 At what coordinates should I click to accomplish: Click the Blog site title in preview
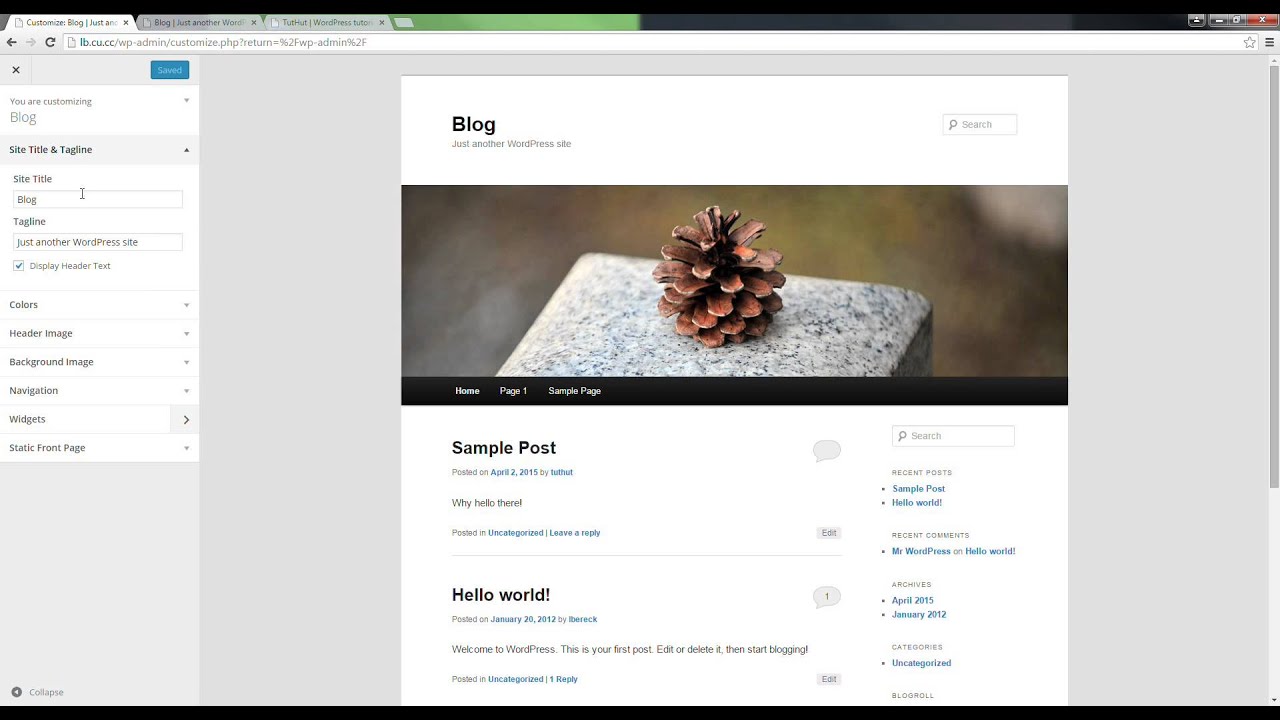pos(474,124)
